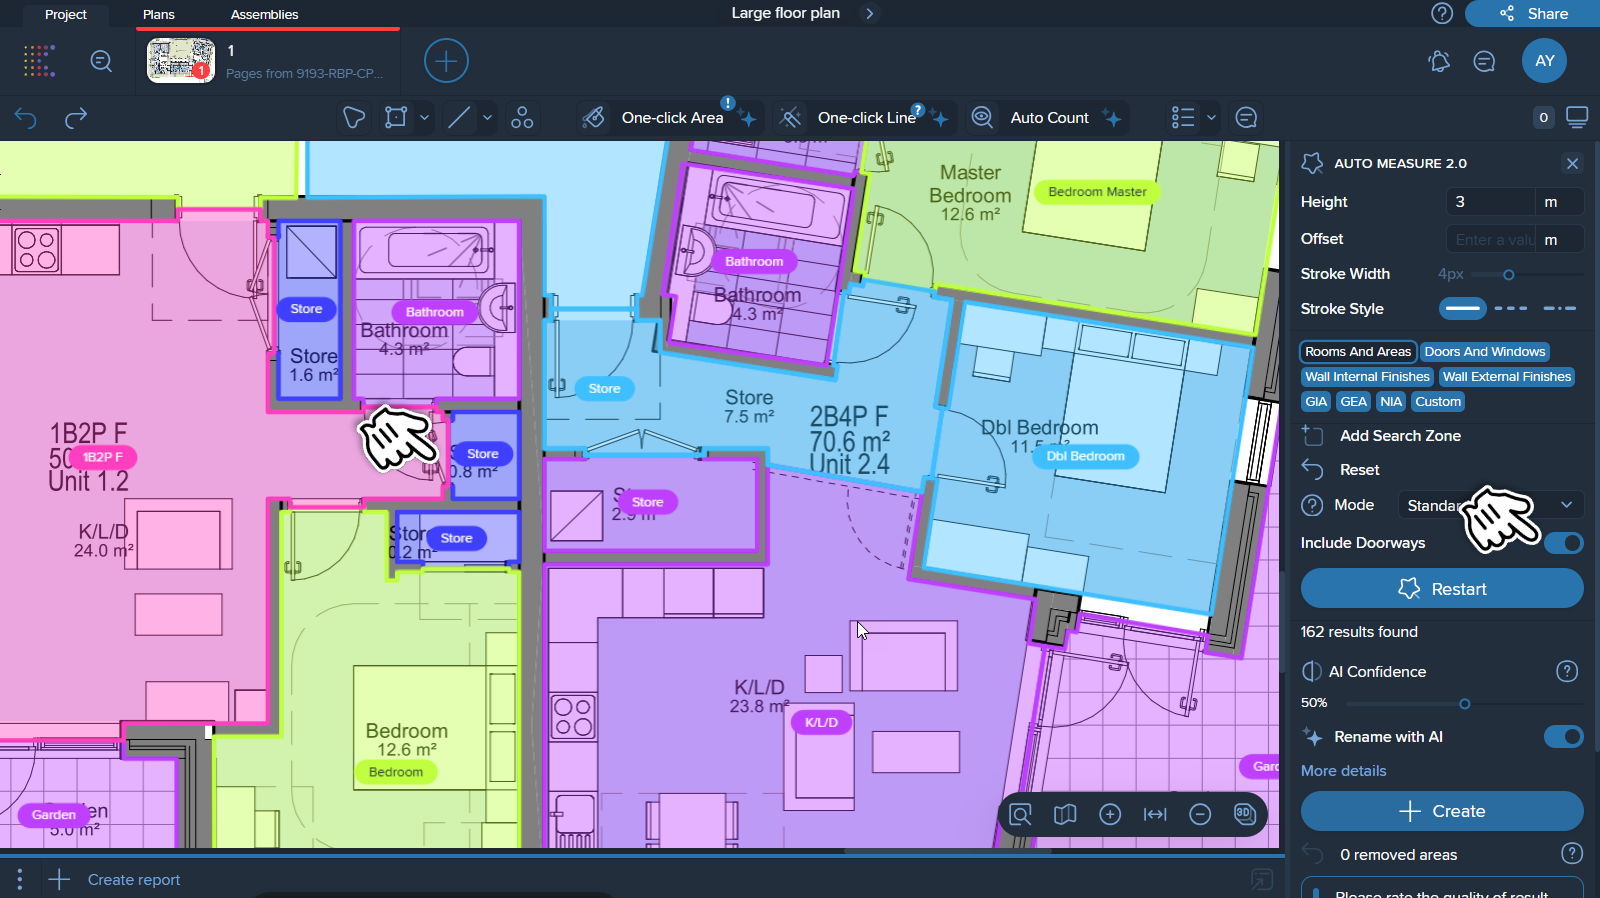Click the Share button
Viewport: 1600px width, 898px height.
tap(1533, 13)
